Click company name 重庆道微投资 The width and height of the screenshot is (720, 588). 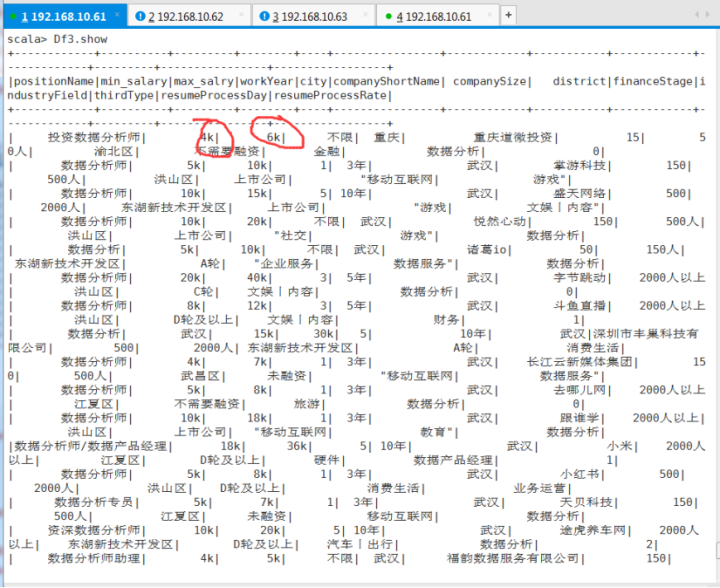point(513,137)
